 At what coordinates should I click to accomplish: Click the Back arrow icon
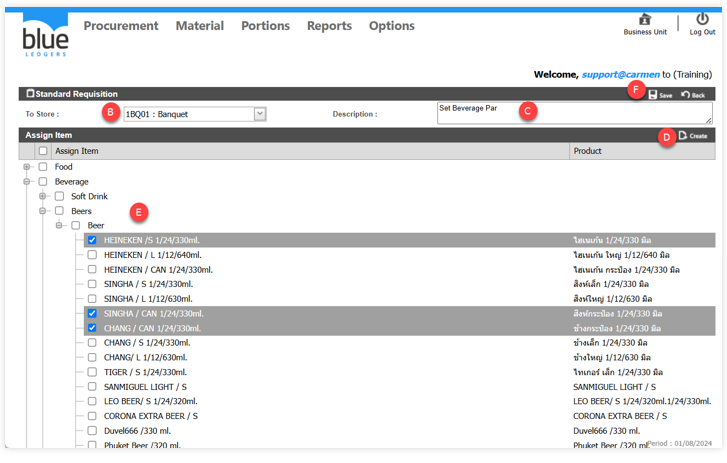click(x=686, y=94)
